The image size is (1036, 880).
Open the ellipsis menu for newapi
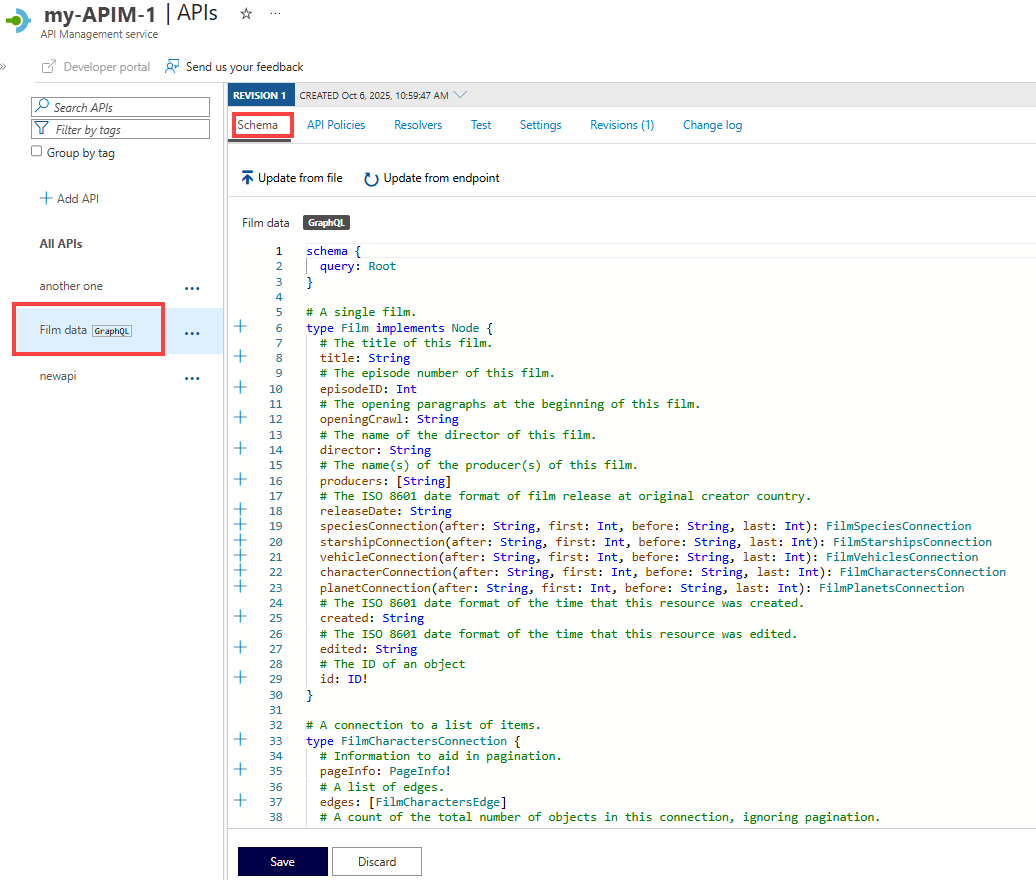tap(192, 377)
